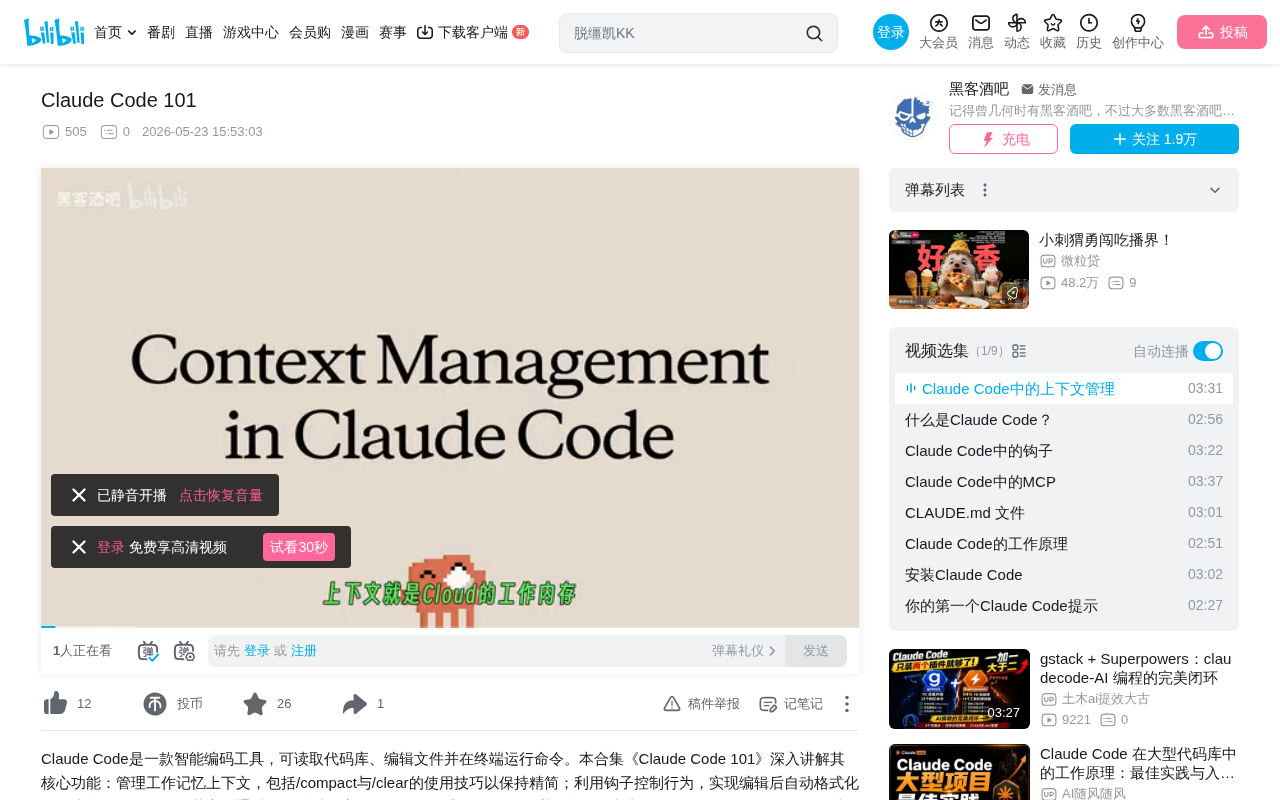
Task: Open the 创作中心 creator center icon
Action: tap(1138, 32)
